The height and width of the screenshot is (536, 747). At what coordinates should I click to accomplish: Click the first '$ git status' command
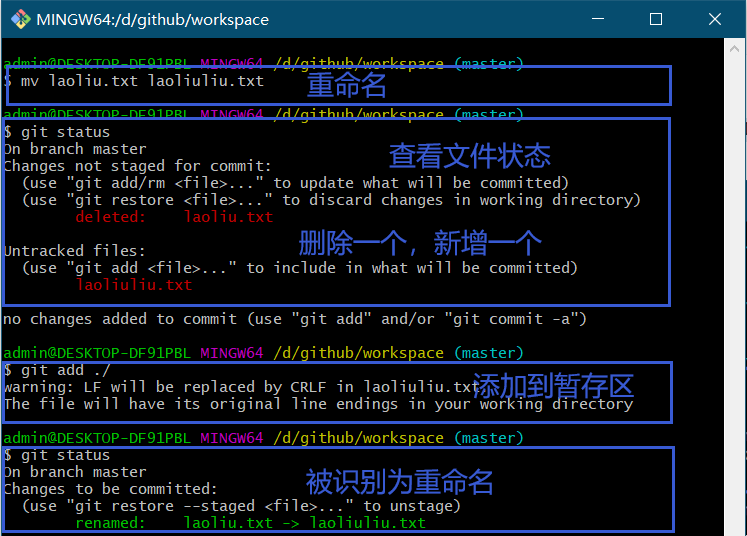(57, 132)
